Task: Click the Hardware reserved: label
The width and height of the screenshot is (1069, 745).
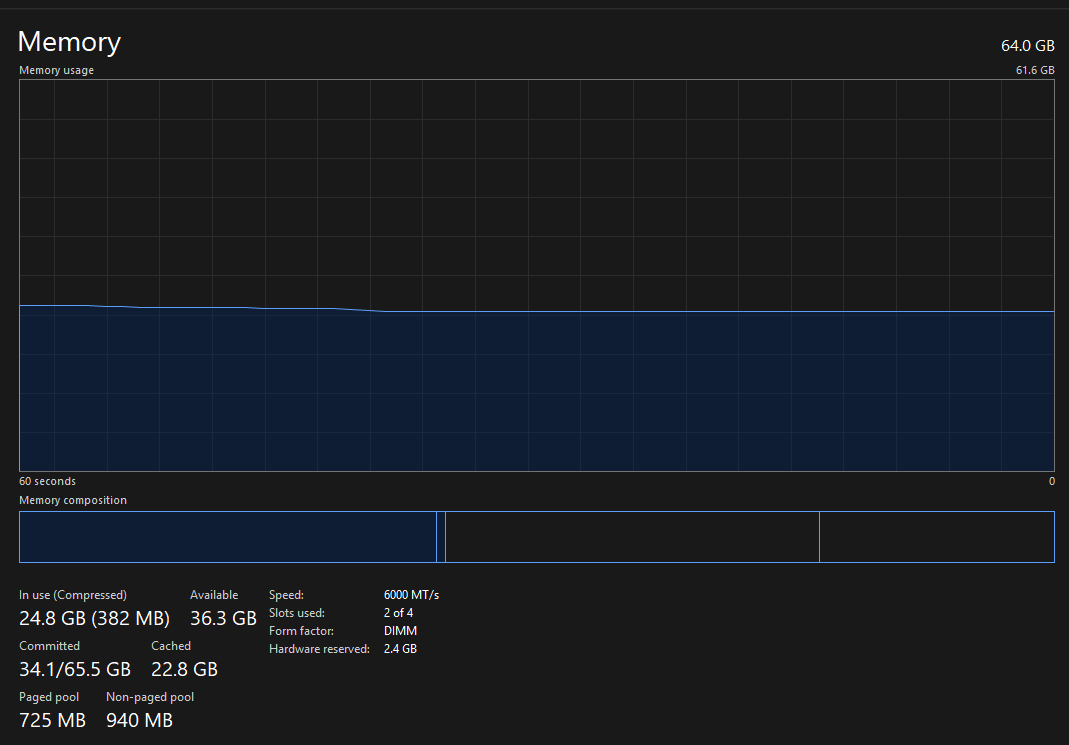Action: click(x=319, y=649)
